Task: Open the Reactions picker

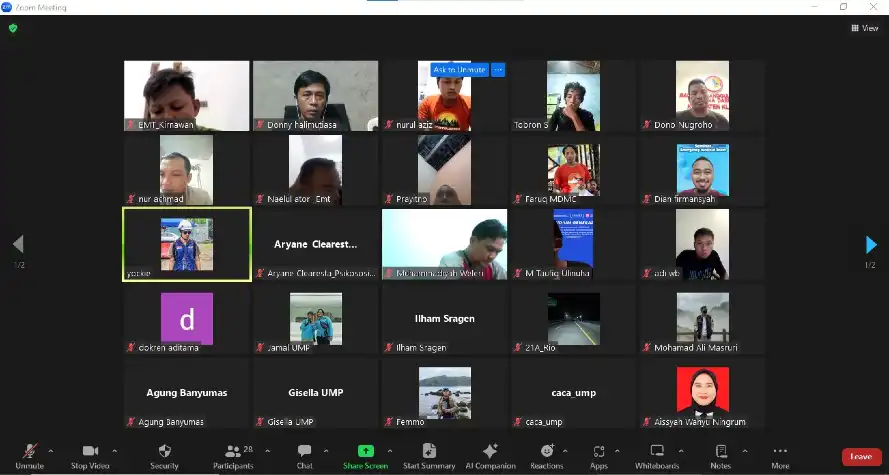Action: click(546, 455)
